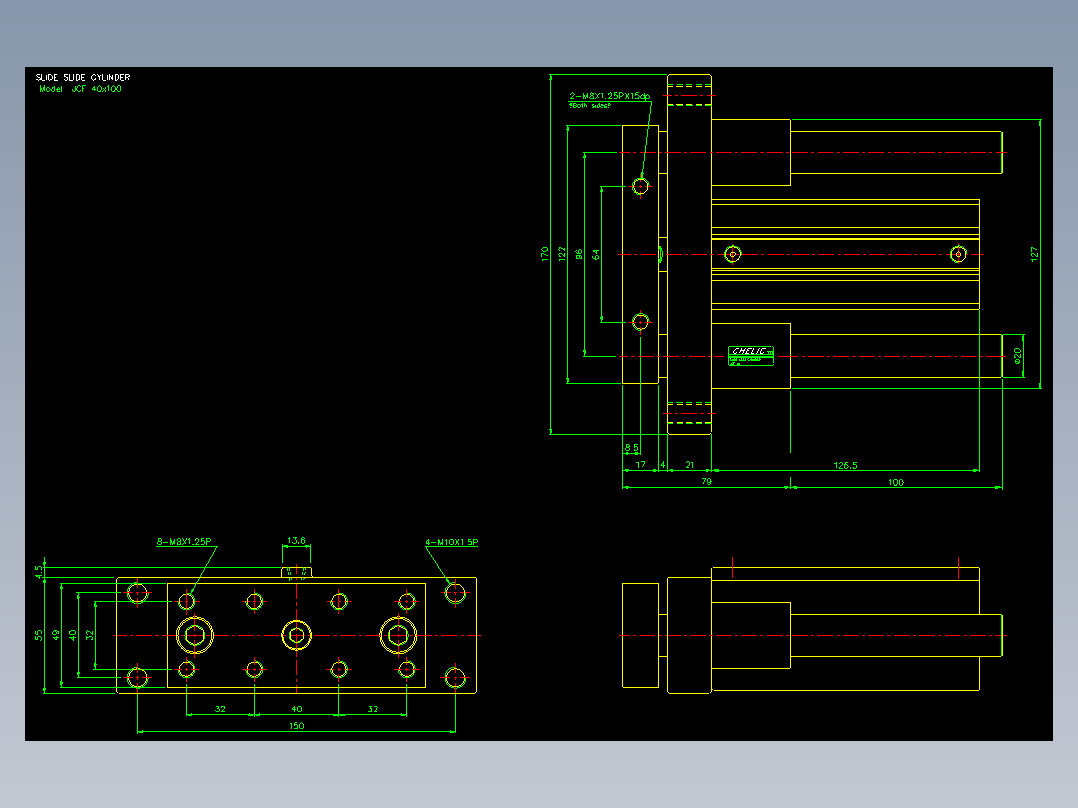Click the "8.5" dimension text

click(x=632, y=448)
